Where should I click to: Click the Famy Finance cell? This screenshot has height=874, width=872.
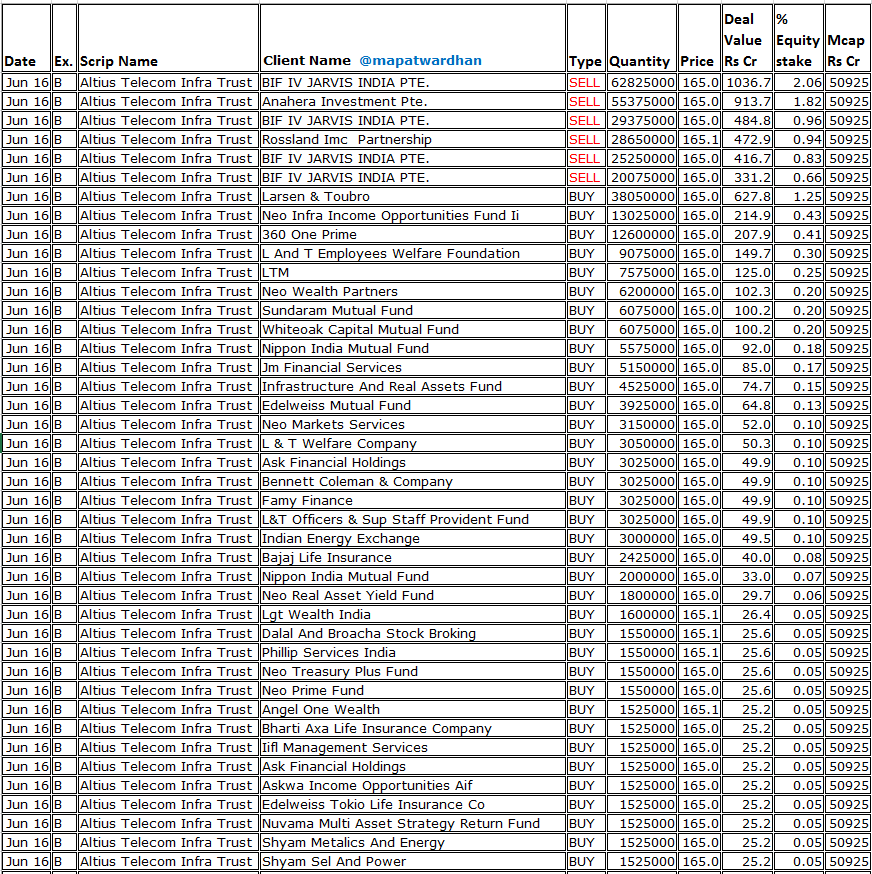click(413, 500)
